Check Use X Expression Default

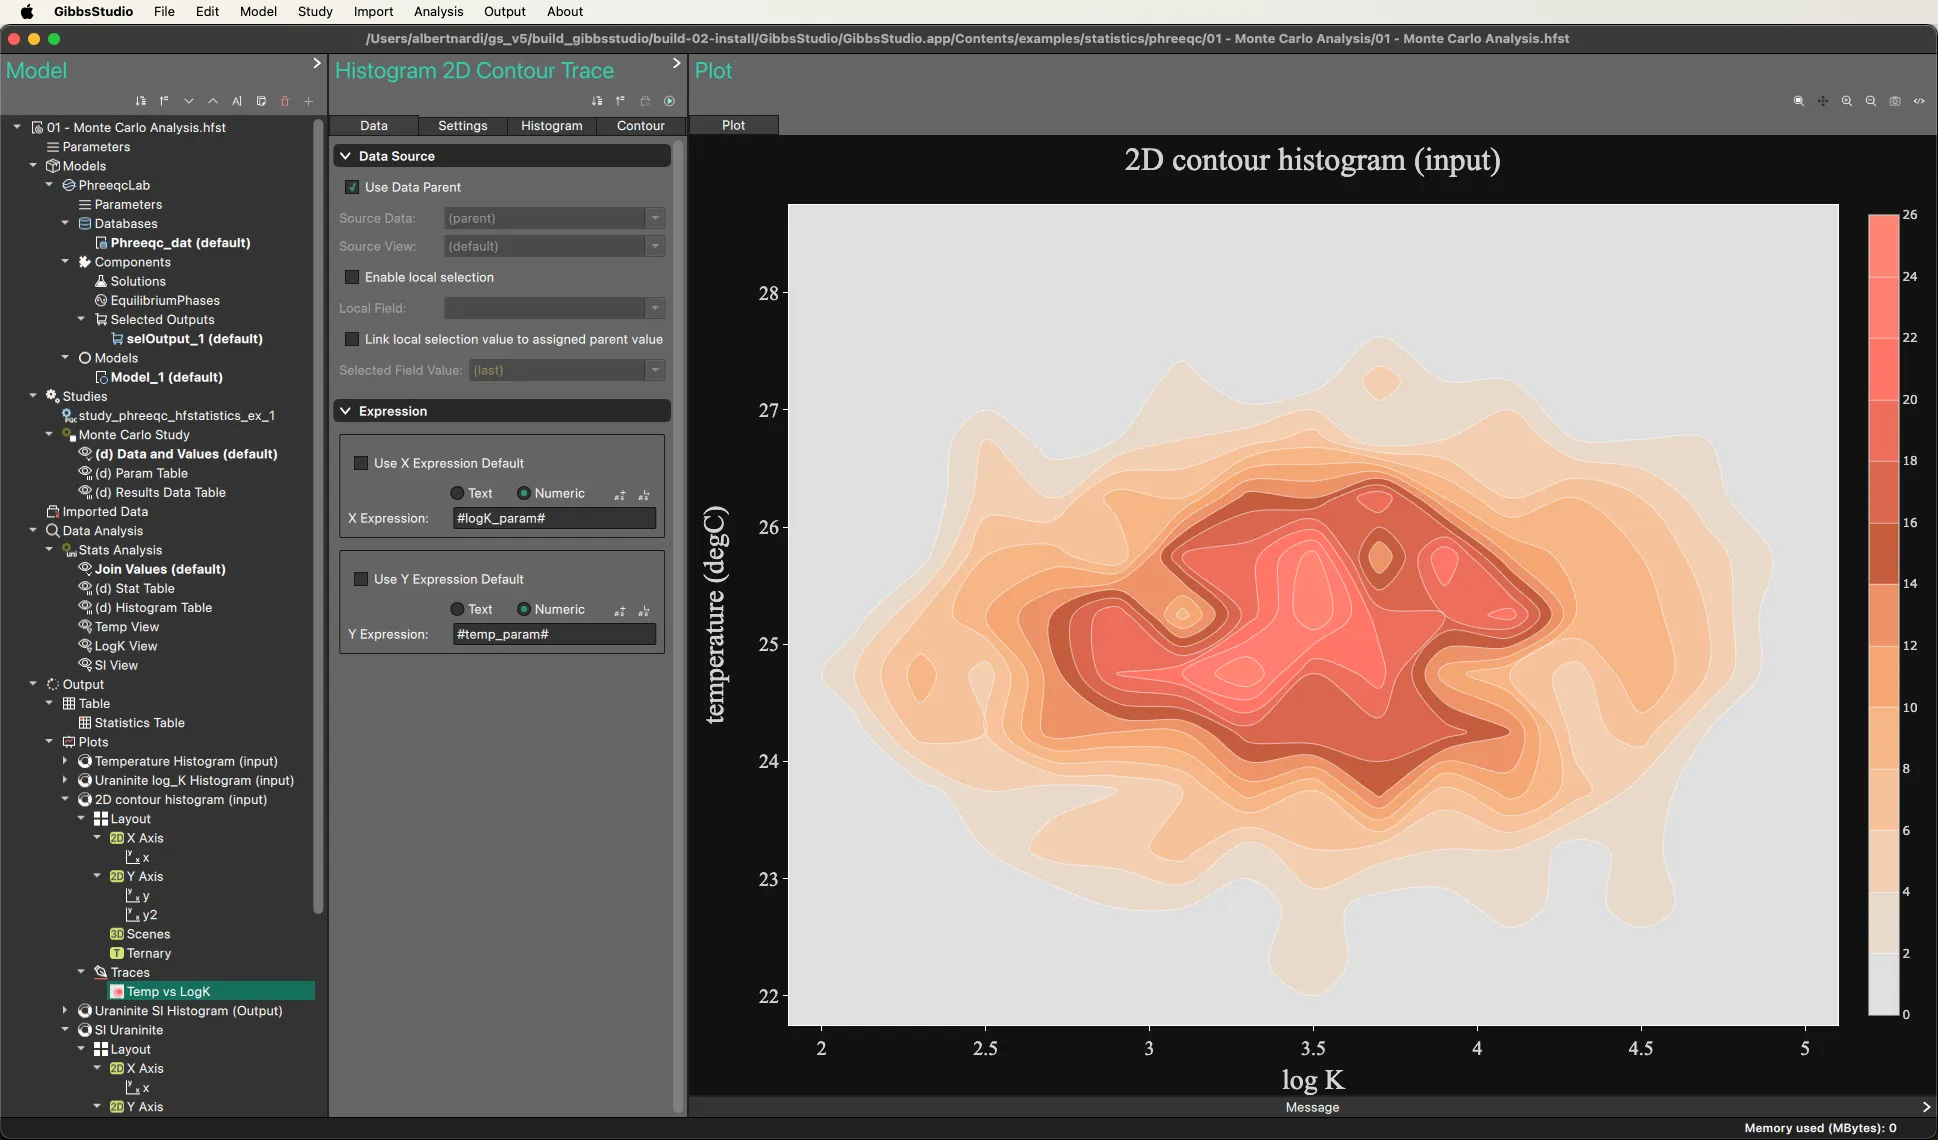coord(361,463)
